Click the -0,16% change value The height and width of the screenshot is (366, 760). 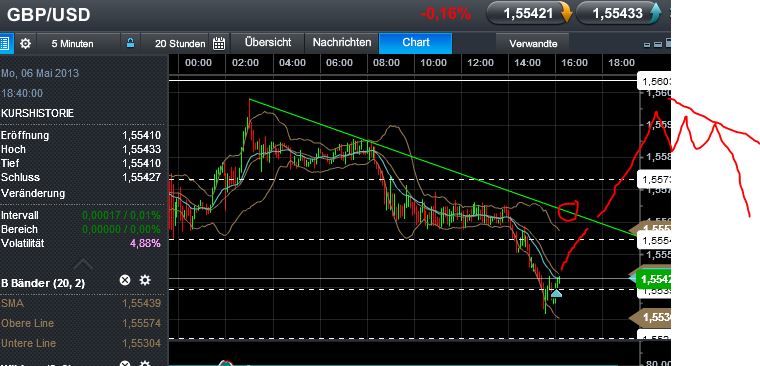pos(445,14)
